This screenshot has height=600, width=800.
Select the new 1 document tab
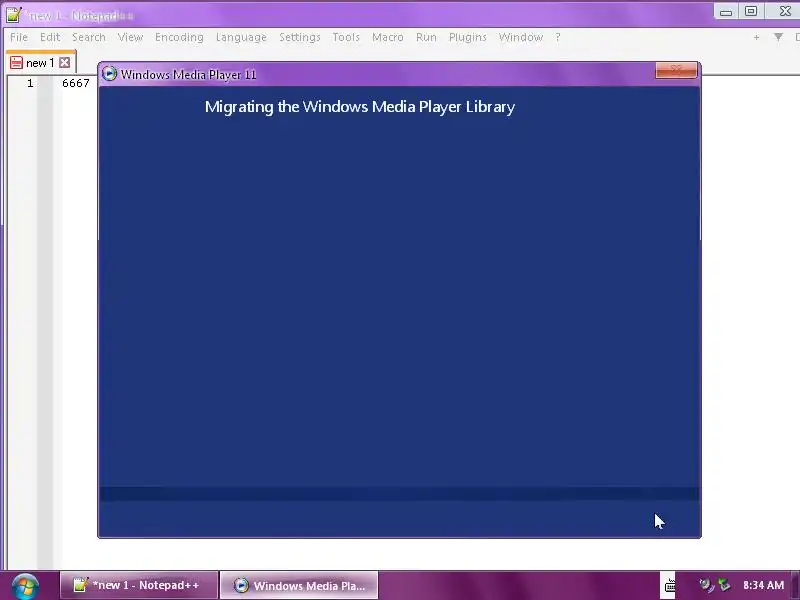point(41,63)
